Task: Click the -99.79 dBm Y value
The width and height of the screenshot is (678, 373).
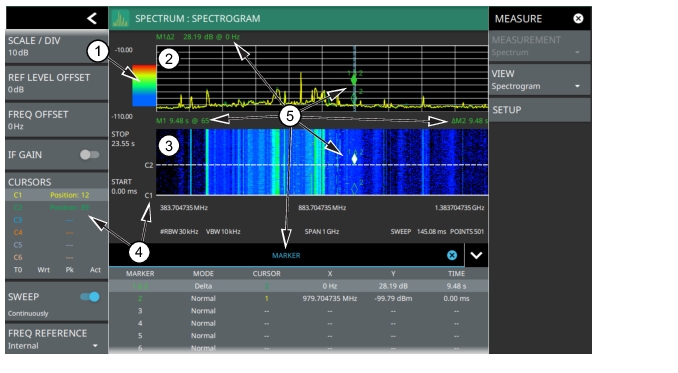Action: click(x=393, y=299)
